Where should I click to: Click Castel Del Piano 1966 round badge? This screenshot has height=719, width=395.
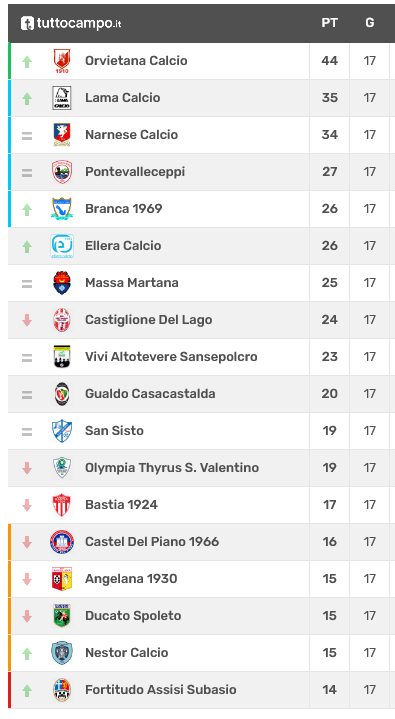(x=61, y=542)
